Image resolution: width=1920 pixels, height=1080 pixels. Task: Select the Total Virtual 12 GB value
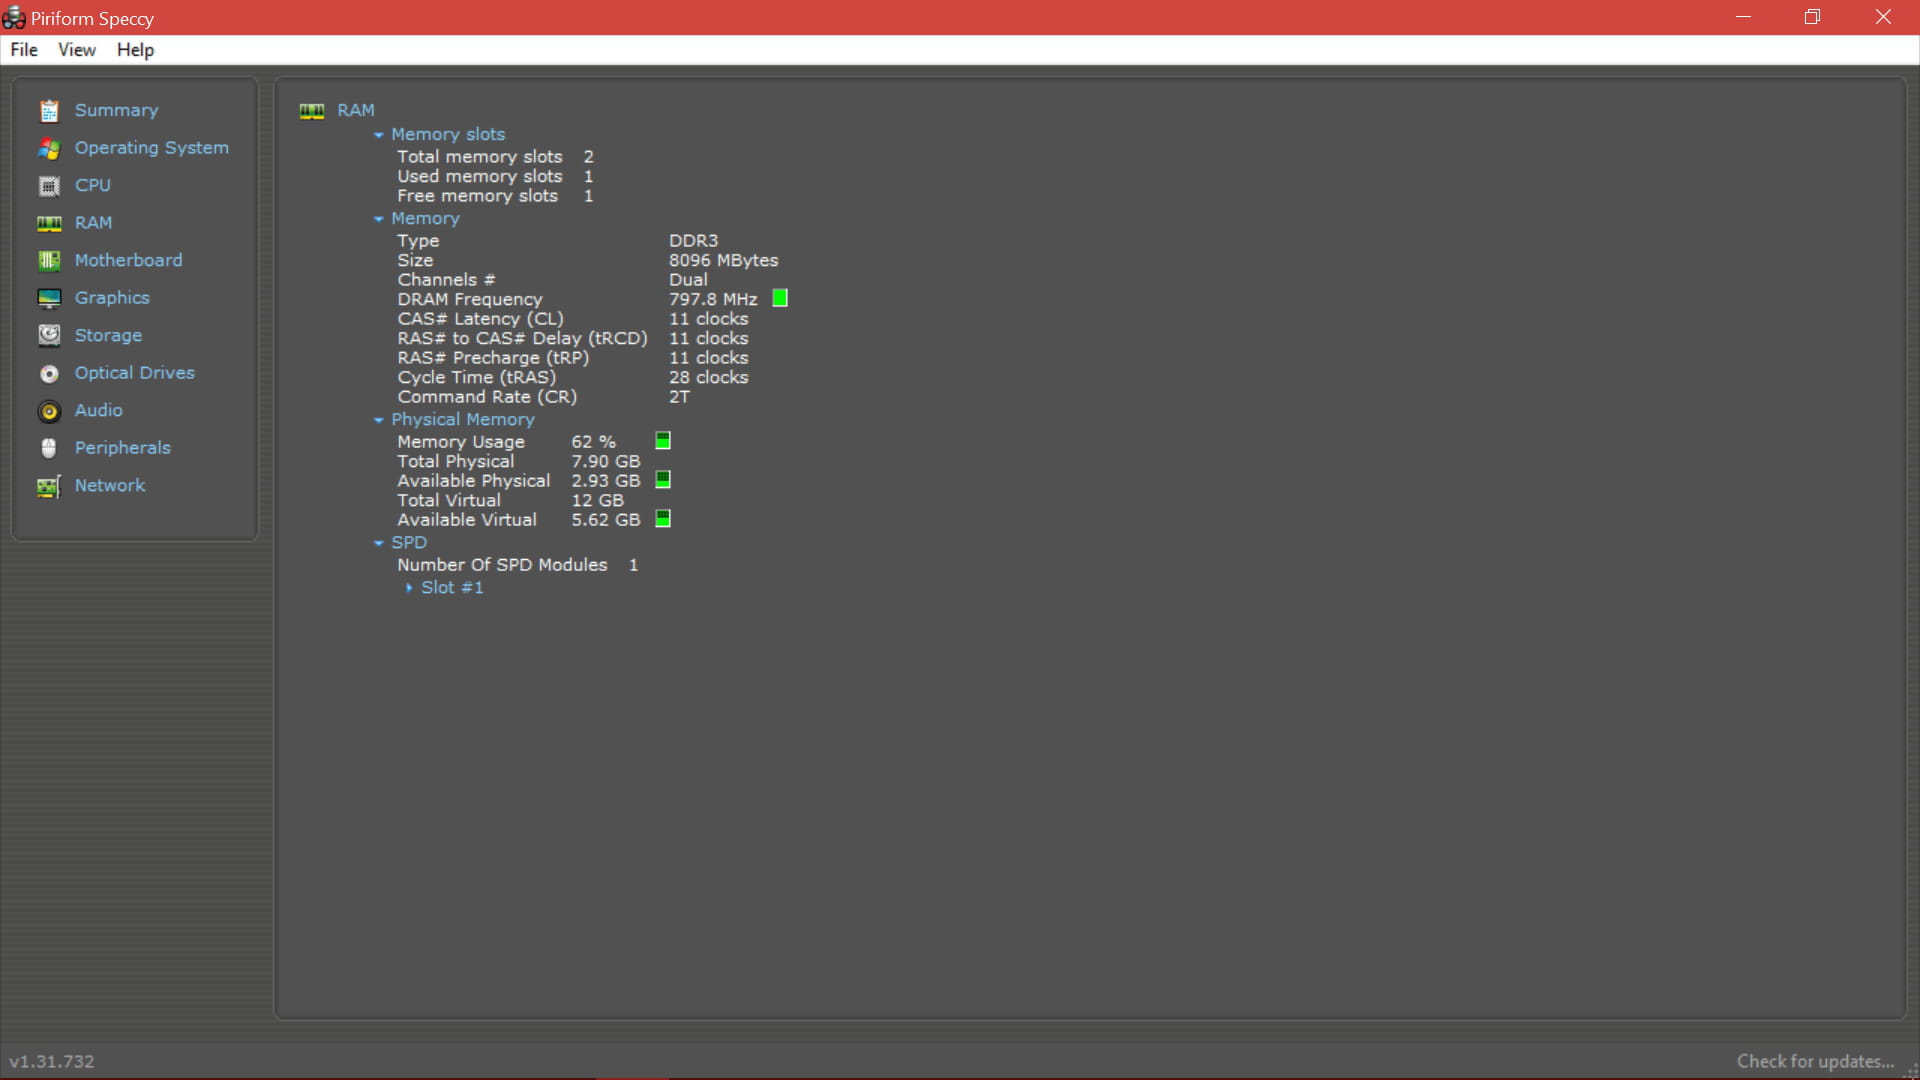(x=598, y=500)
